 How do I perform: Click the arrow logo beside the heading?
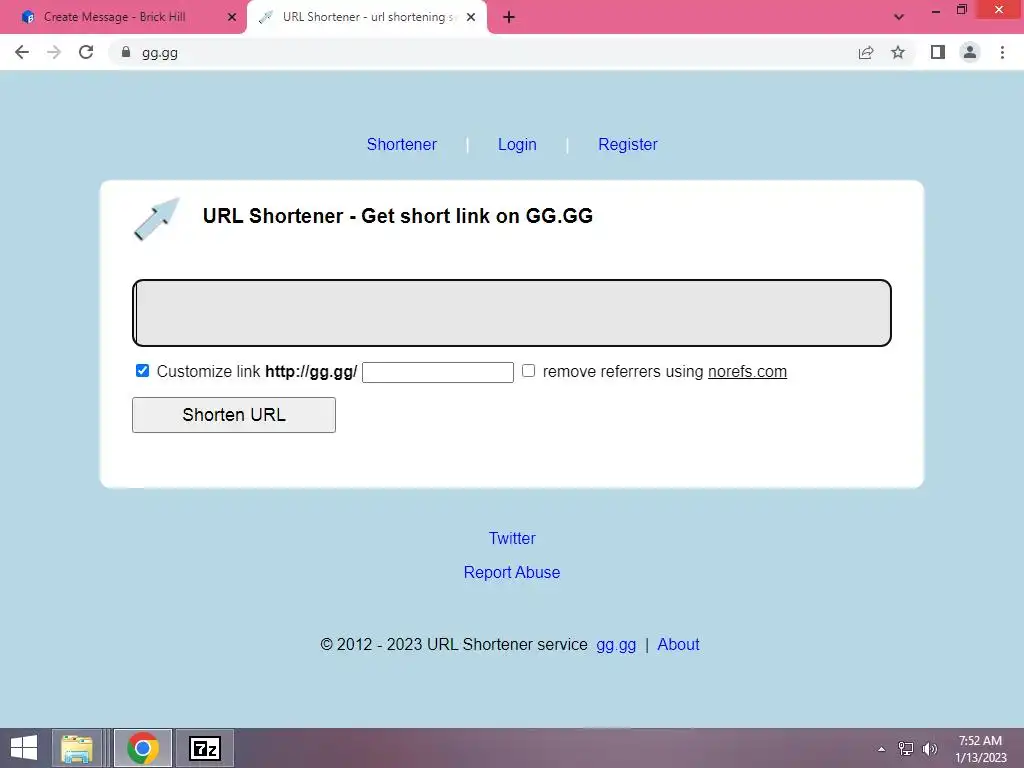pos(157,219)
